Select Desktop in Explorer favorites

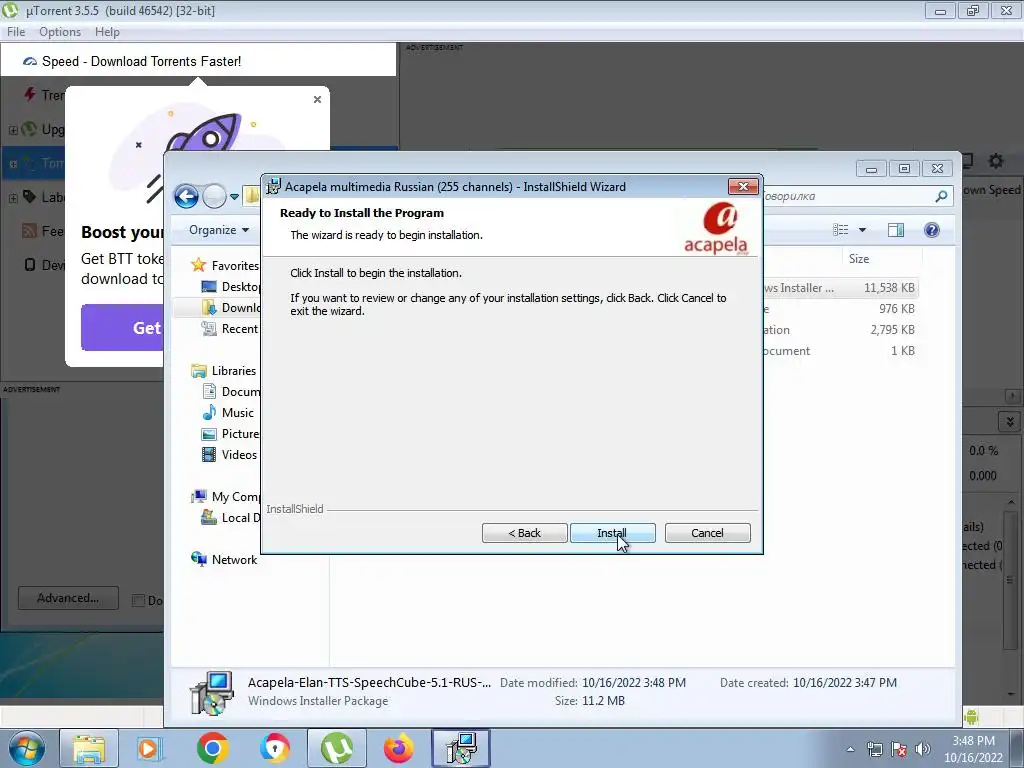pyautogui.click(x=231, y=287)
